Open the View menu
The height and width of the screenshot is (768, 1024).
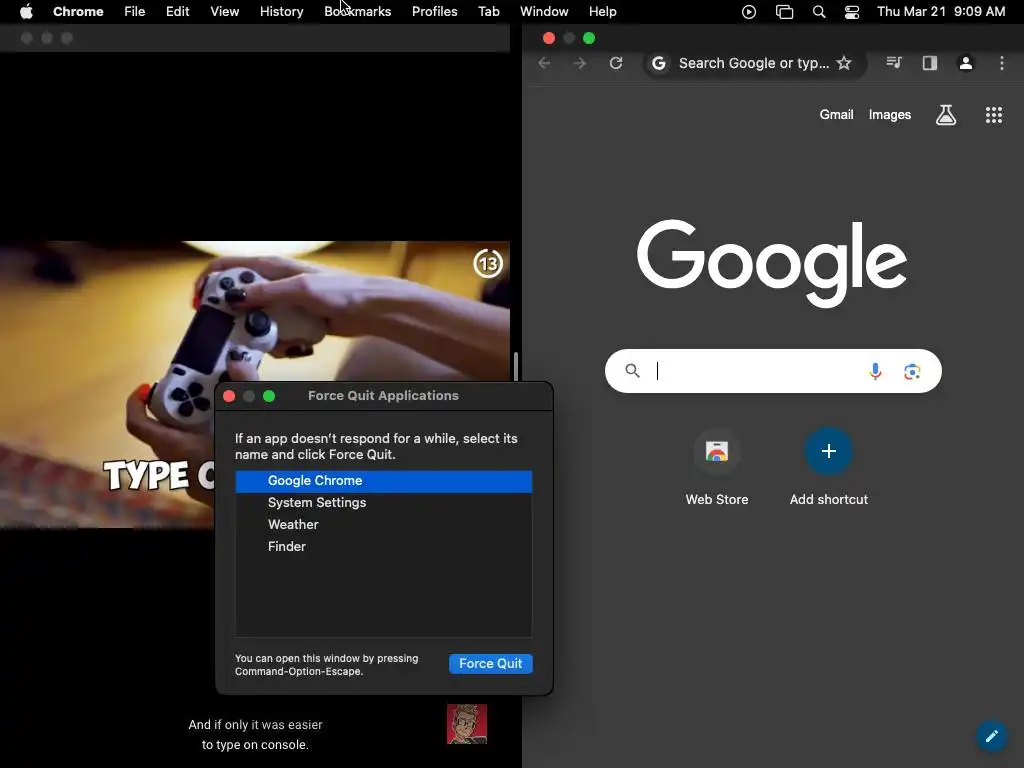(x=224, y=11)
